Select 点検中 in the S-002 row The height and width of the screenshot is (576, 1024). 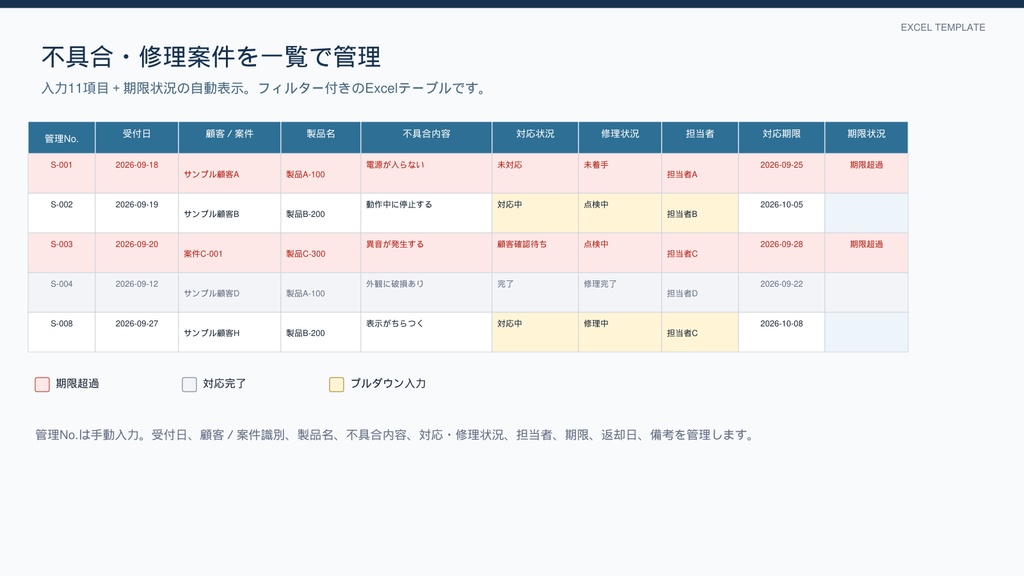click(620, 214)
